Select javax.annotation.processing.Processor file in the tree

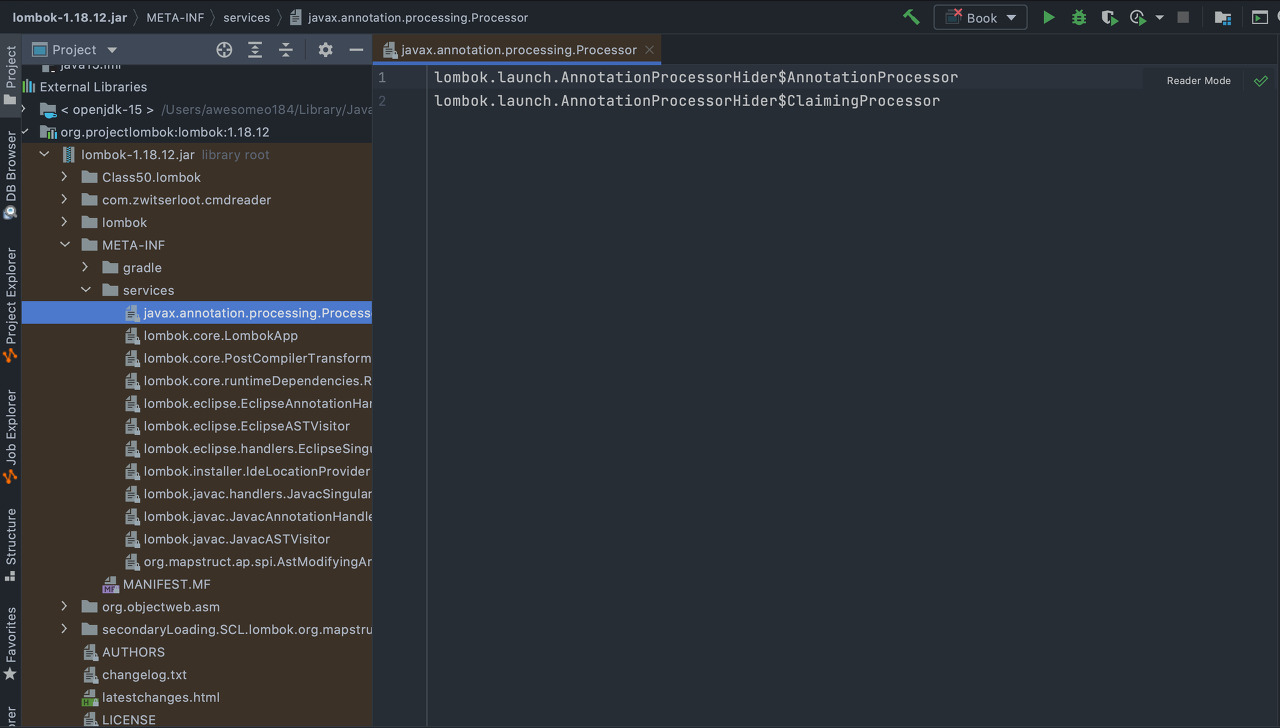[197, 313]
